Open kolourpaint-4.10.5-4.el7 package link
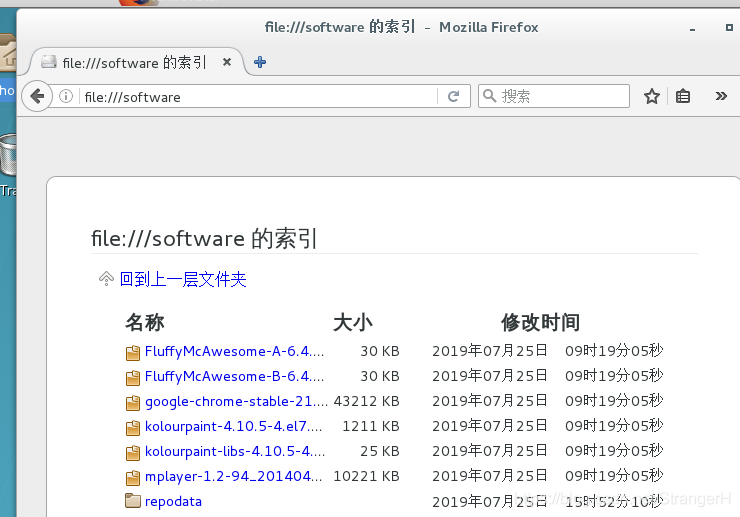Screen dimensions: 740x517 (234, 426)
